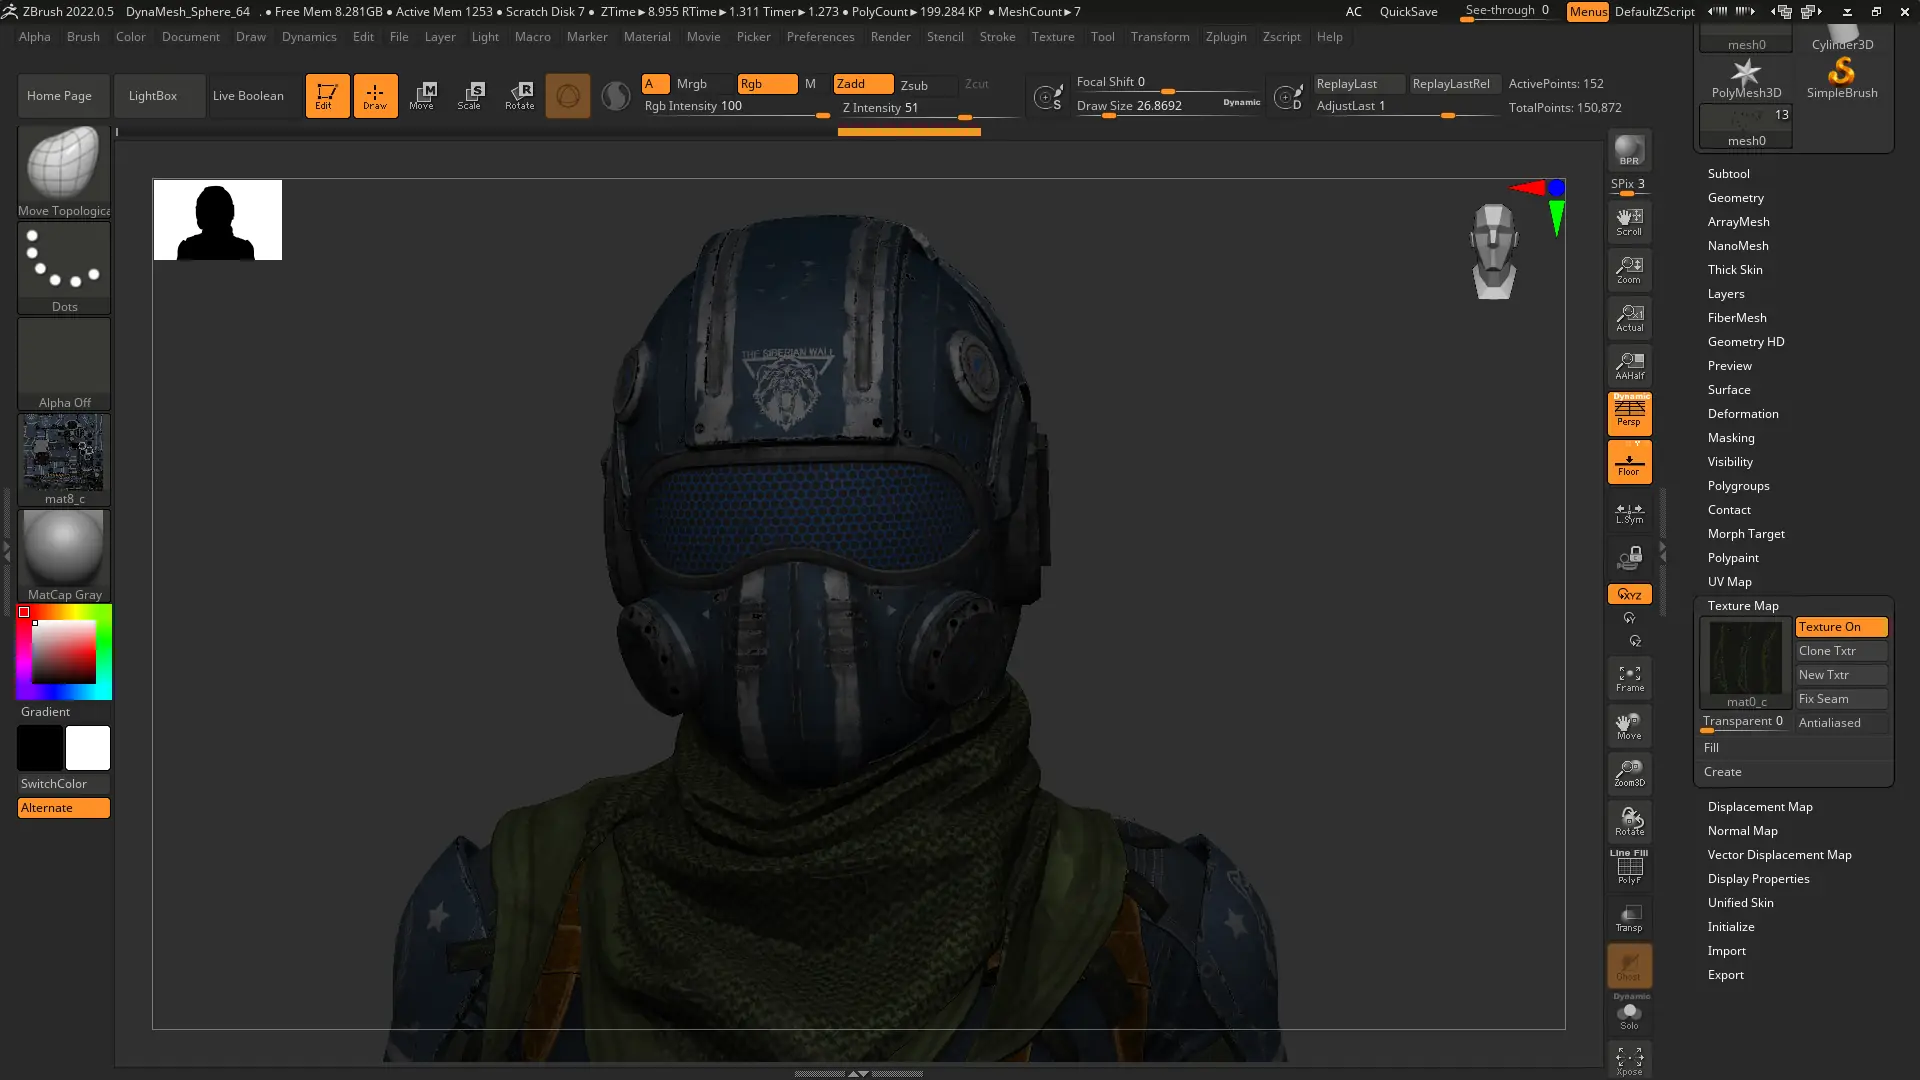Collapse the Texture Map section

click(x=1742, y=606)
